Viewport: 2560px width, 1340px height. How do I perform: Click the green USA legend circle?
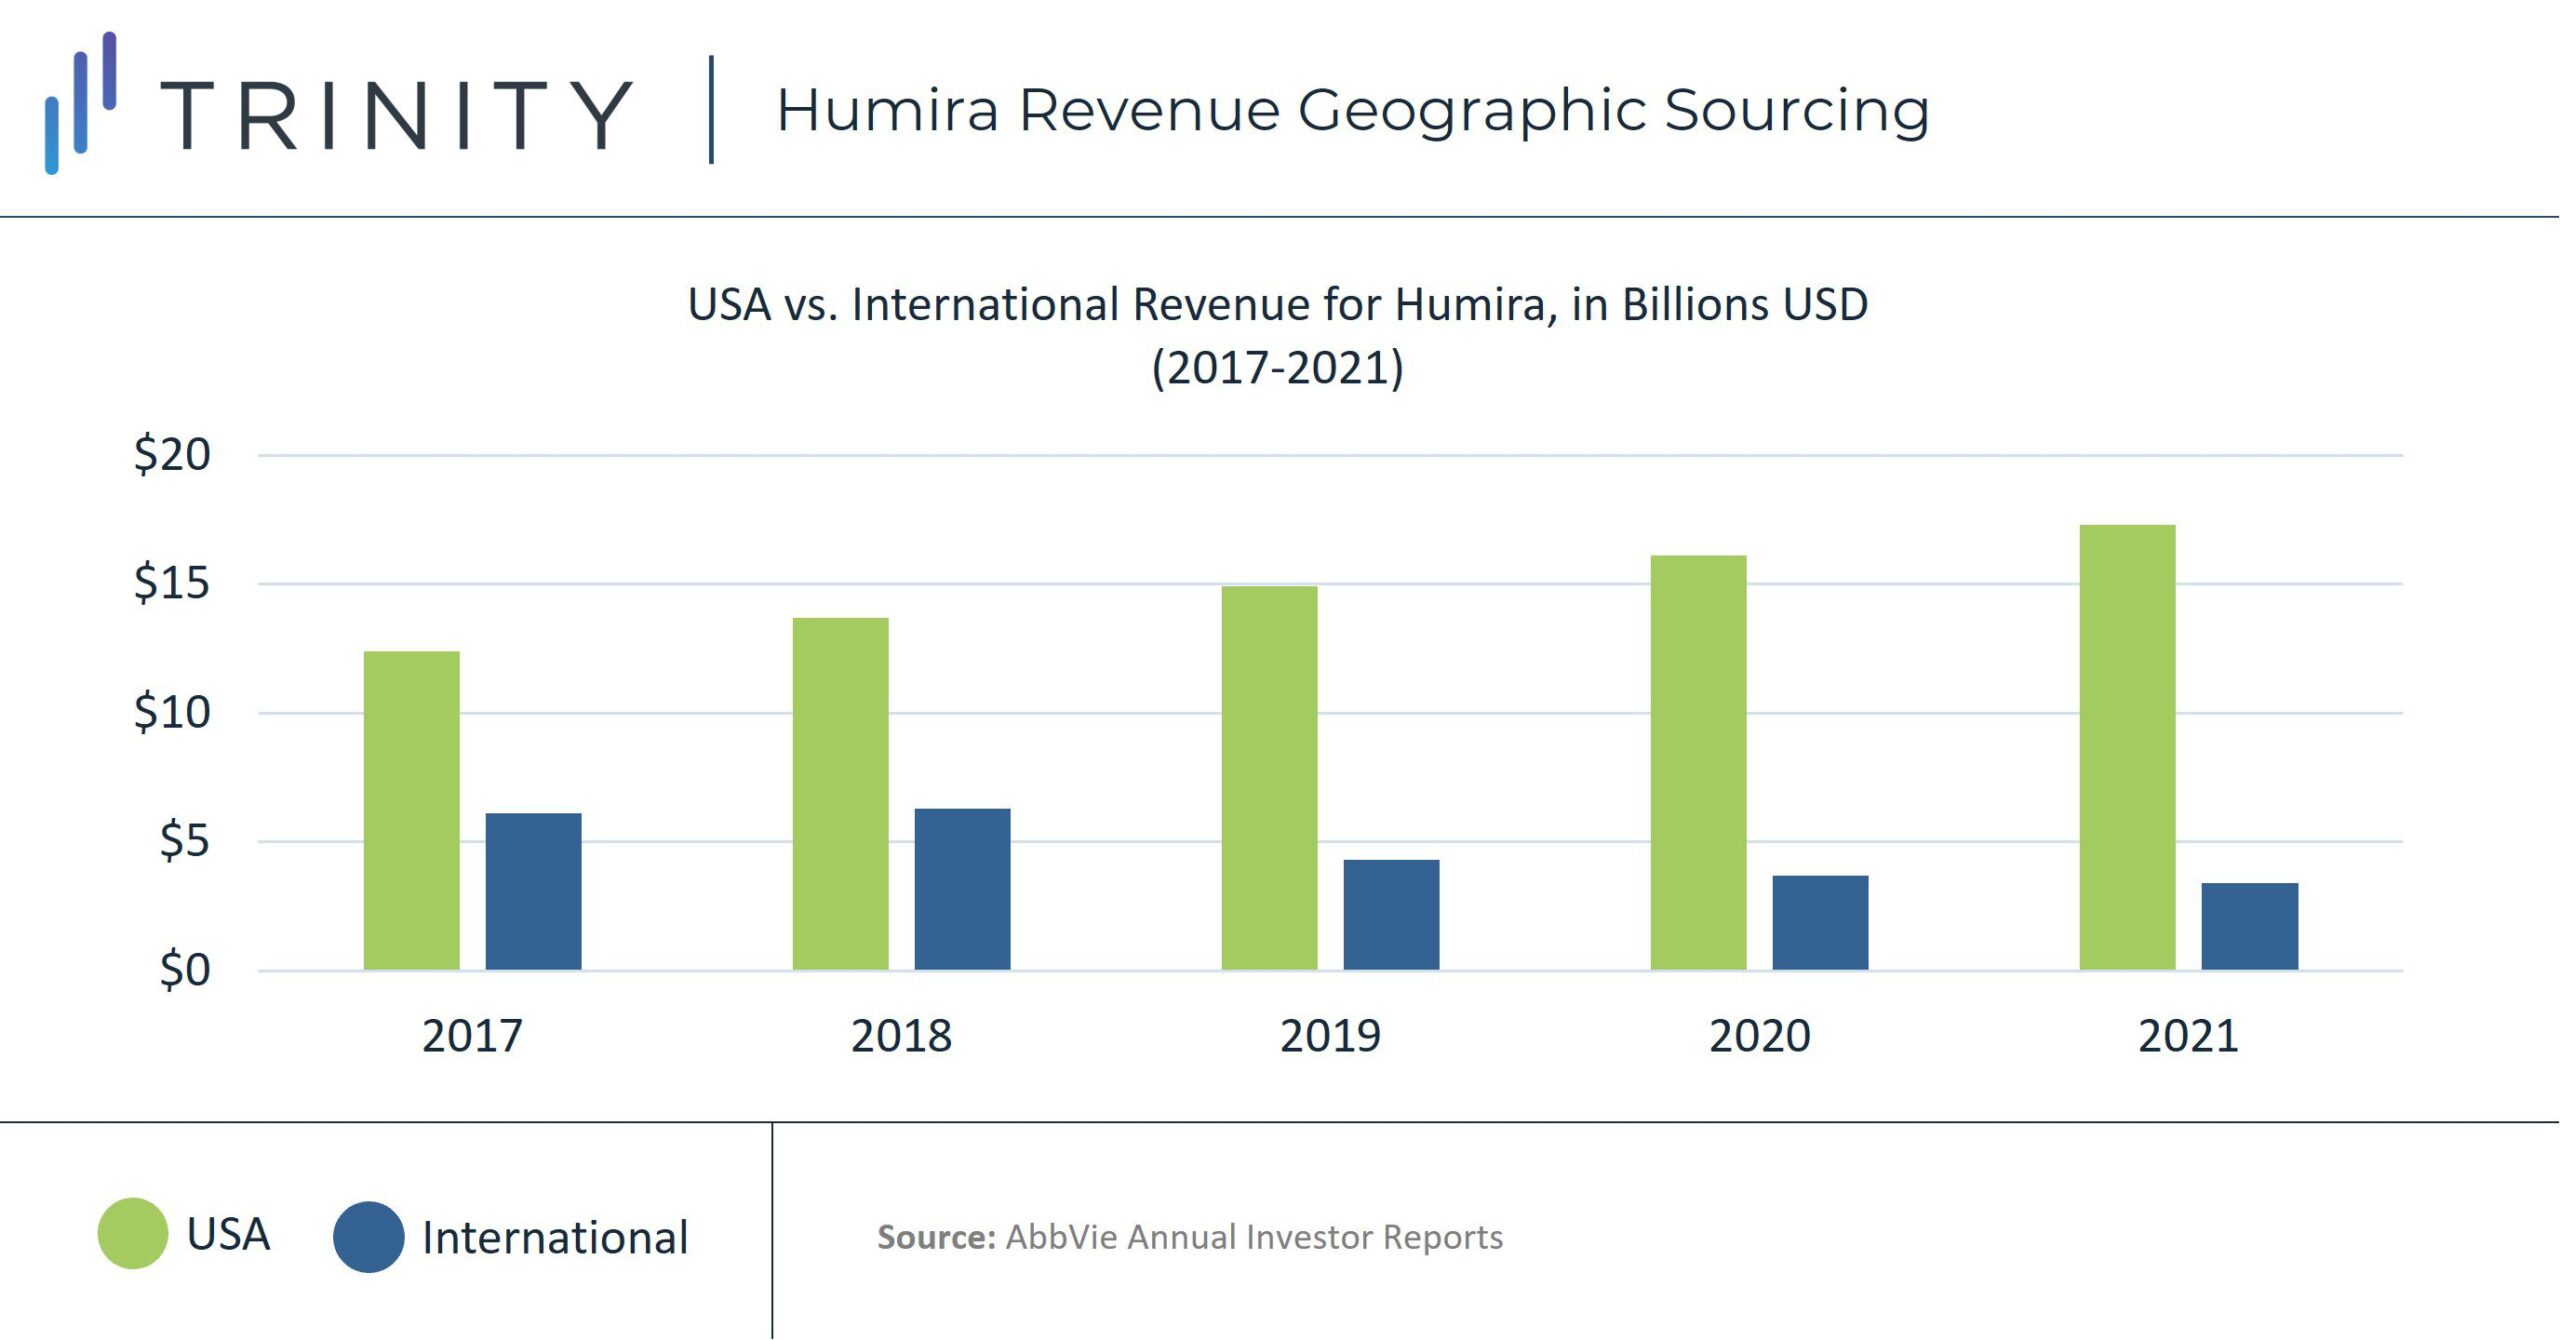[132, 1233]
